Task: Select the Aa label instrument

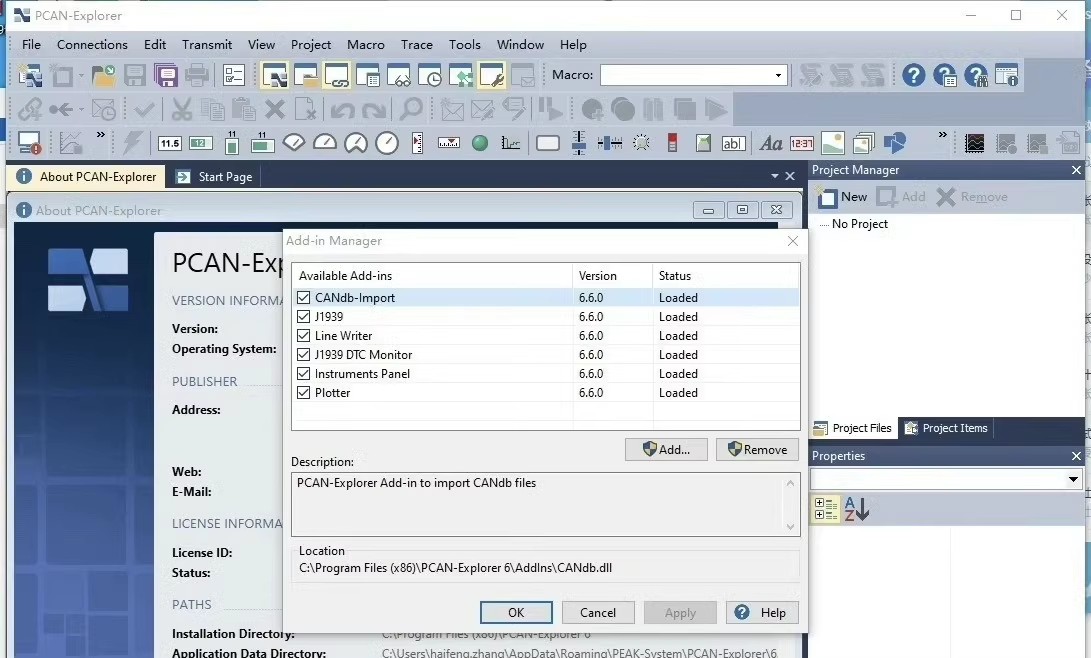Action: [x=770, y=144]
